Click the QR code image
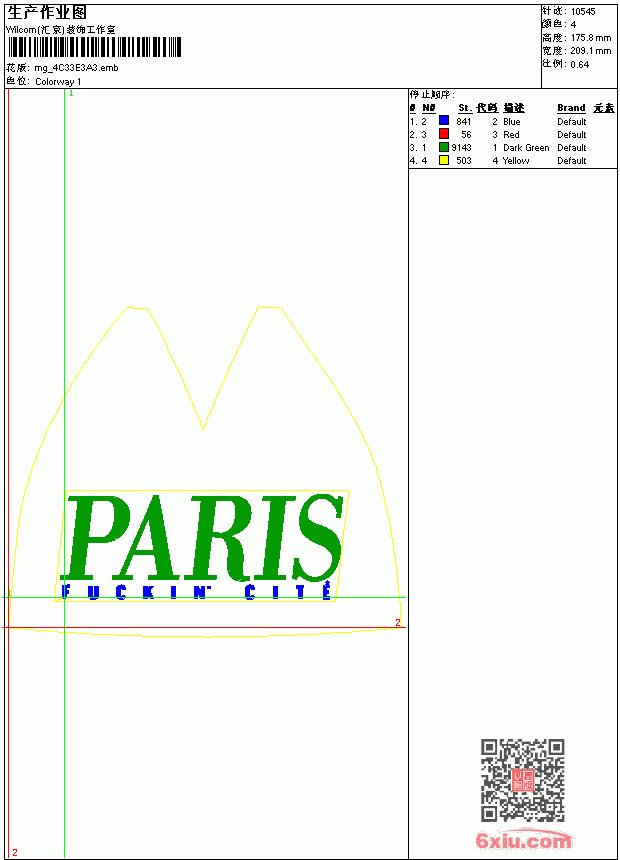The image size is (620, 860). [522, 779]
